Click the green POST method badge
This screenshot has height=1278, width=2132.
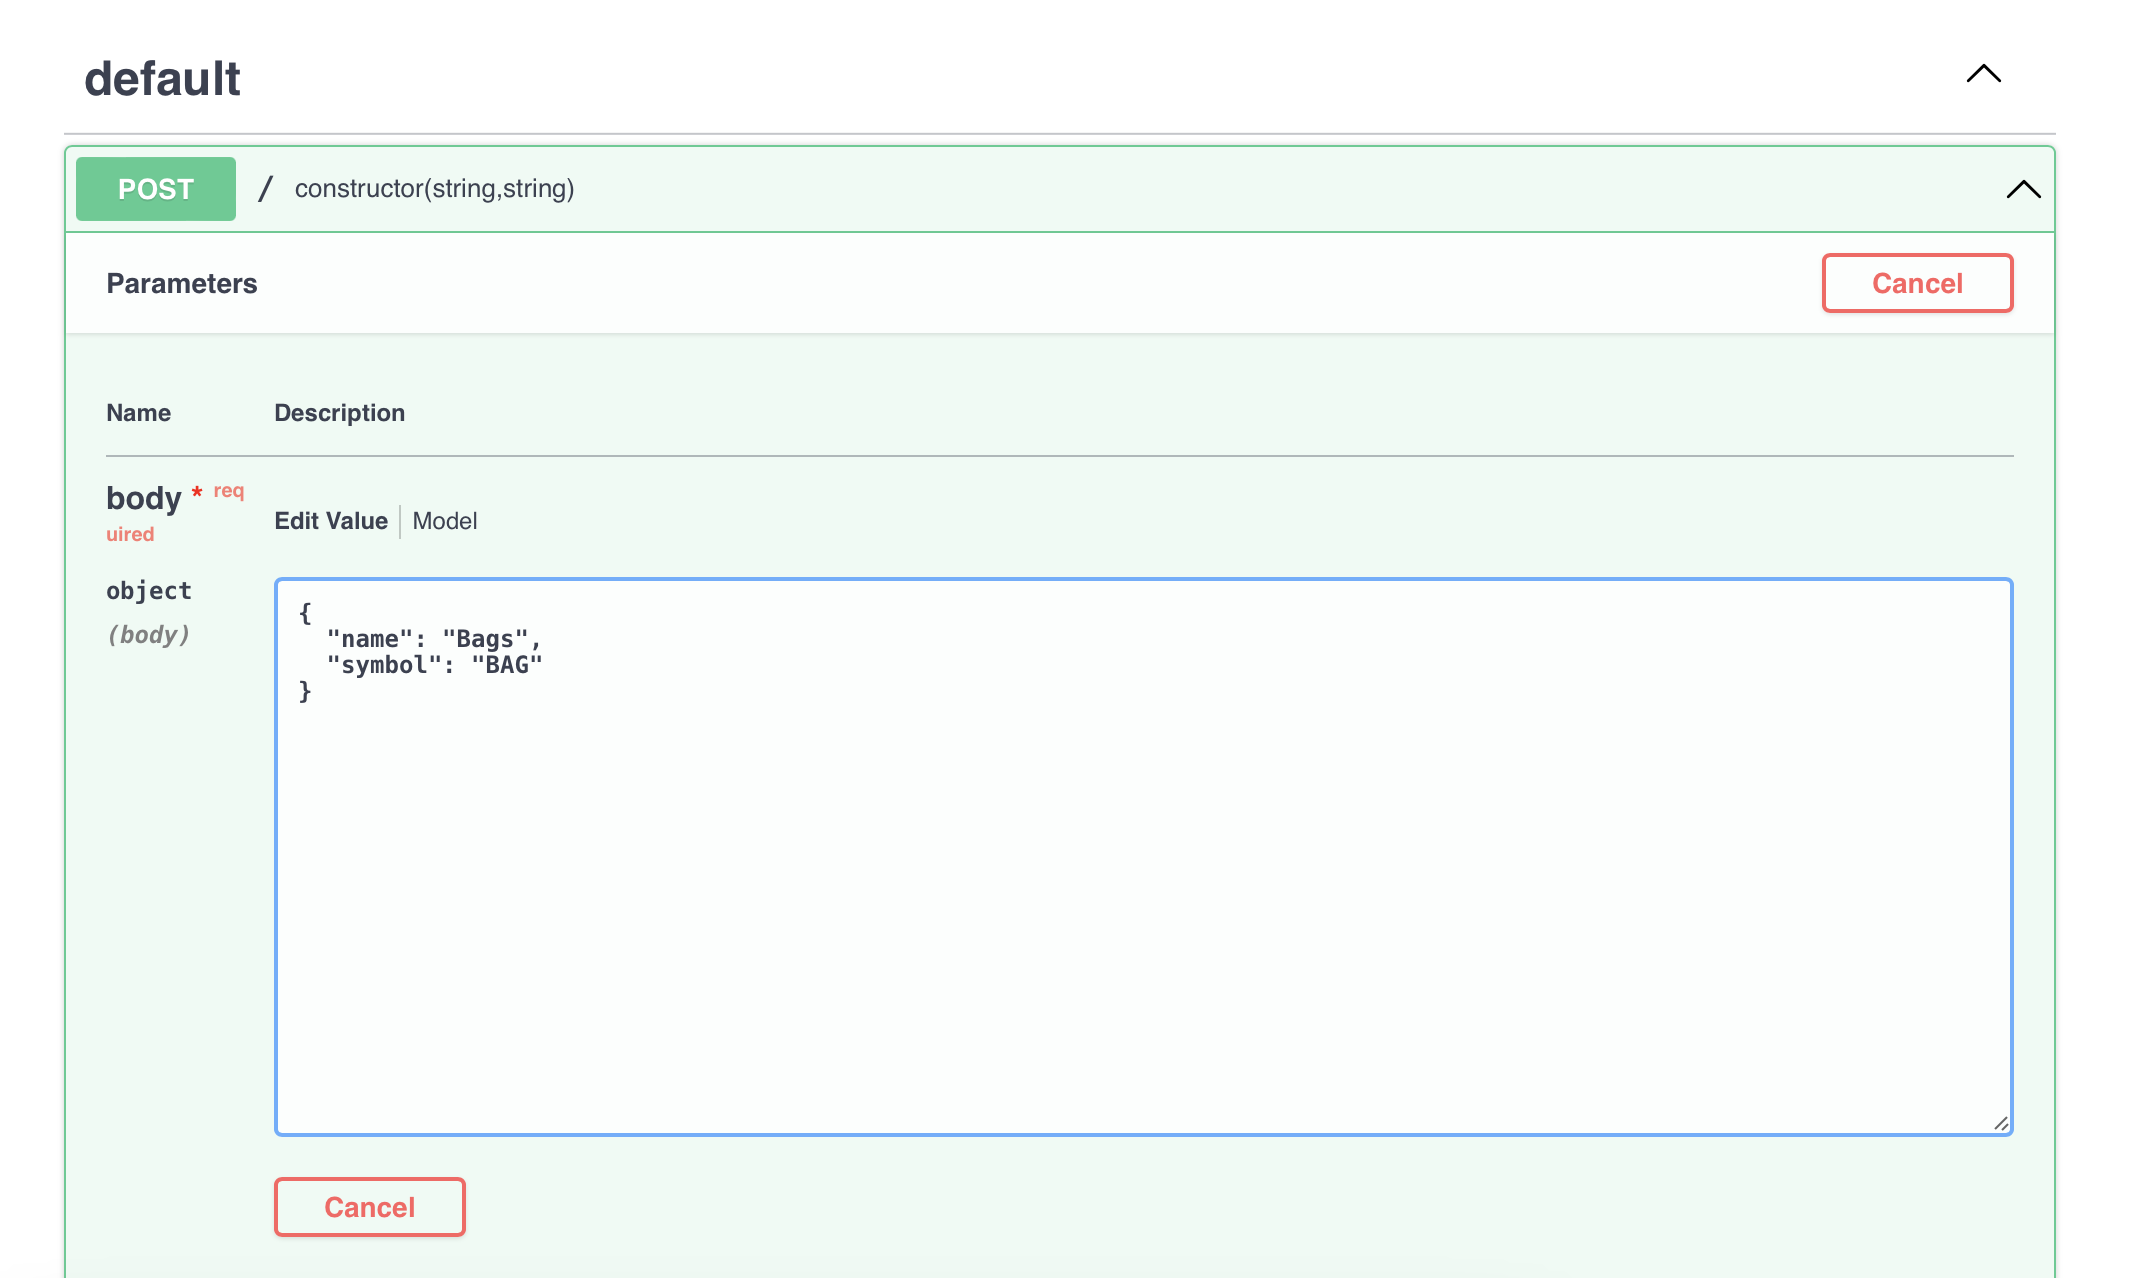[x=156, y=189]
